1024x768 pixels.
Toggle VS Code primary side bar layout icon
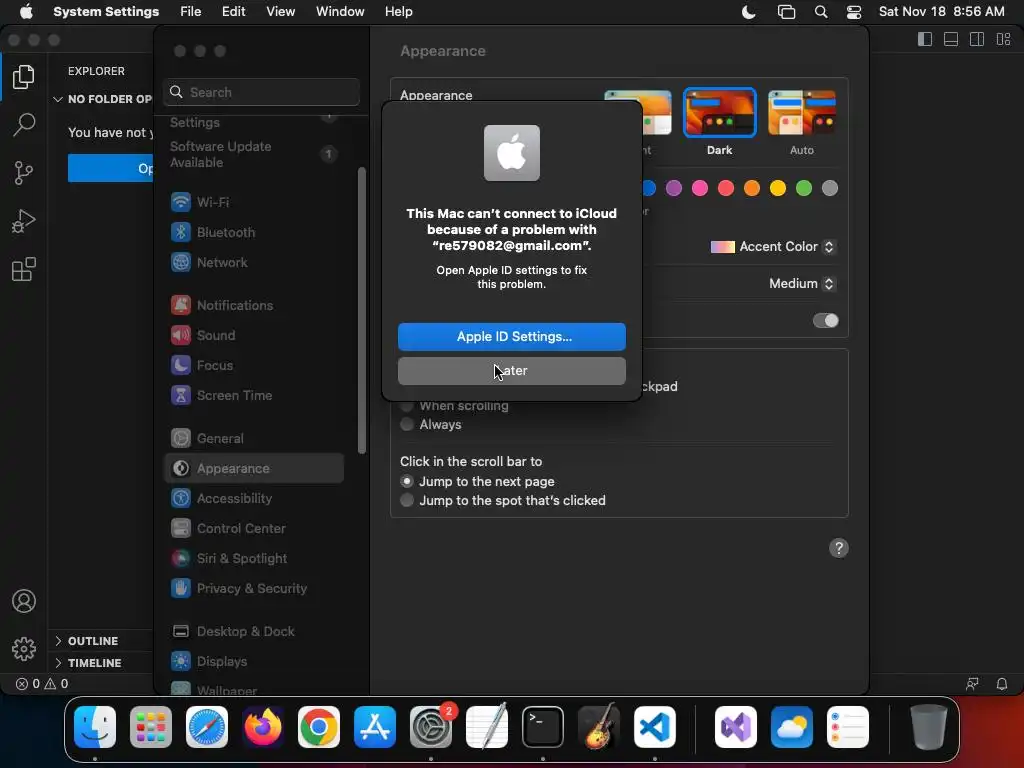pos(925,39)
